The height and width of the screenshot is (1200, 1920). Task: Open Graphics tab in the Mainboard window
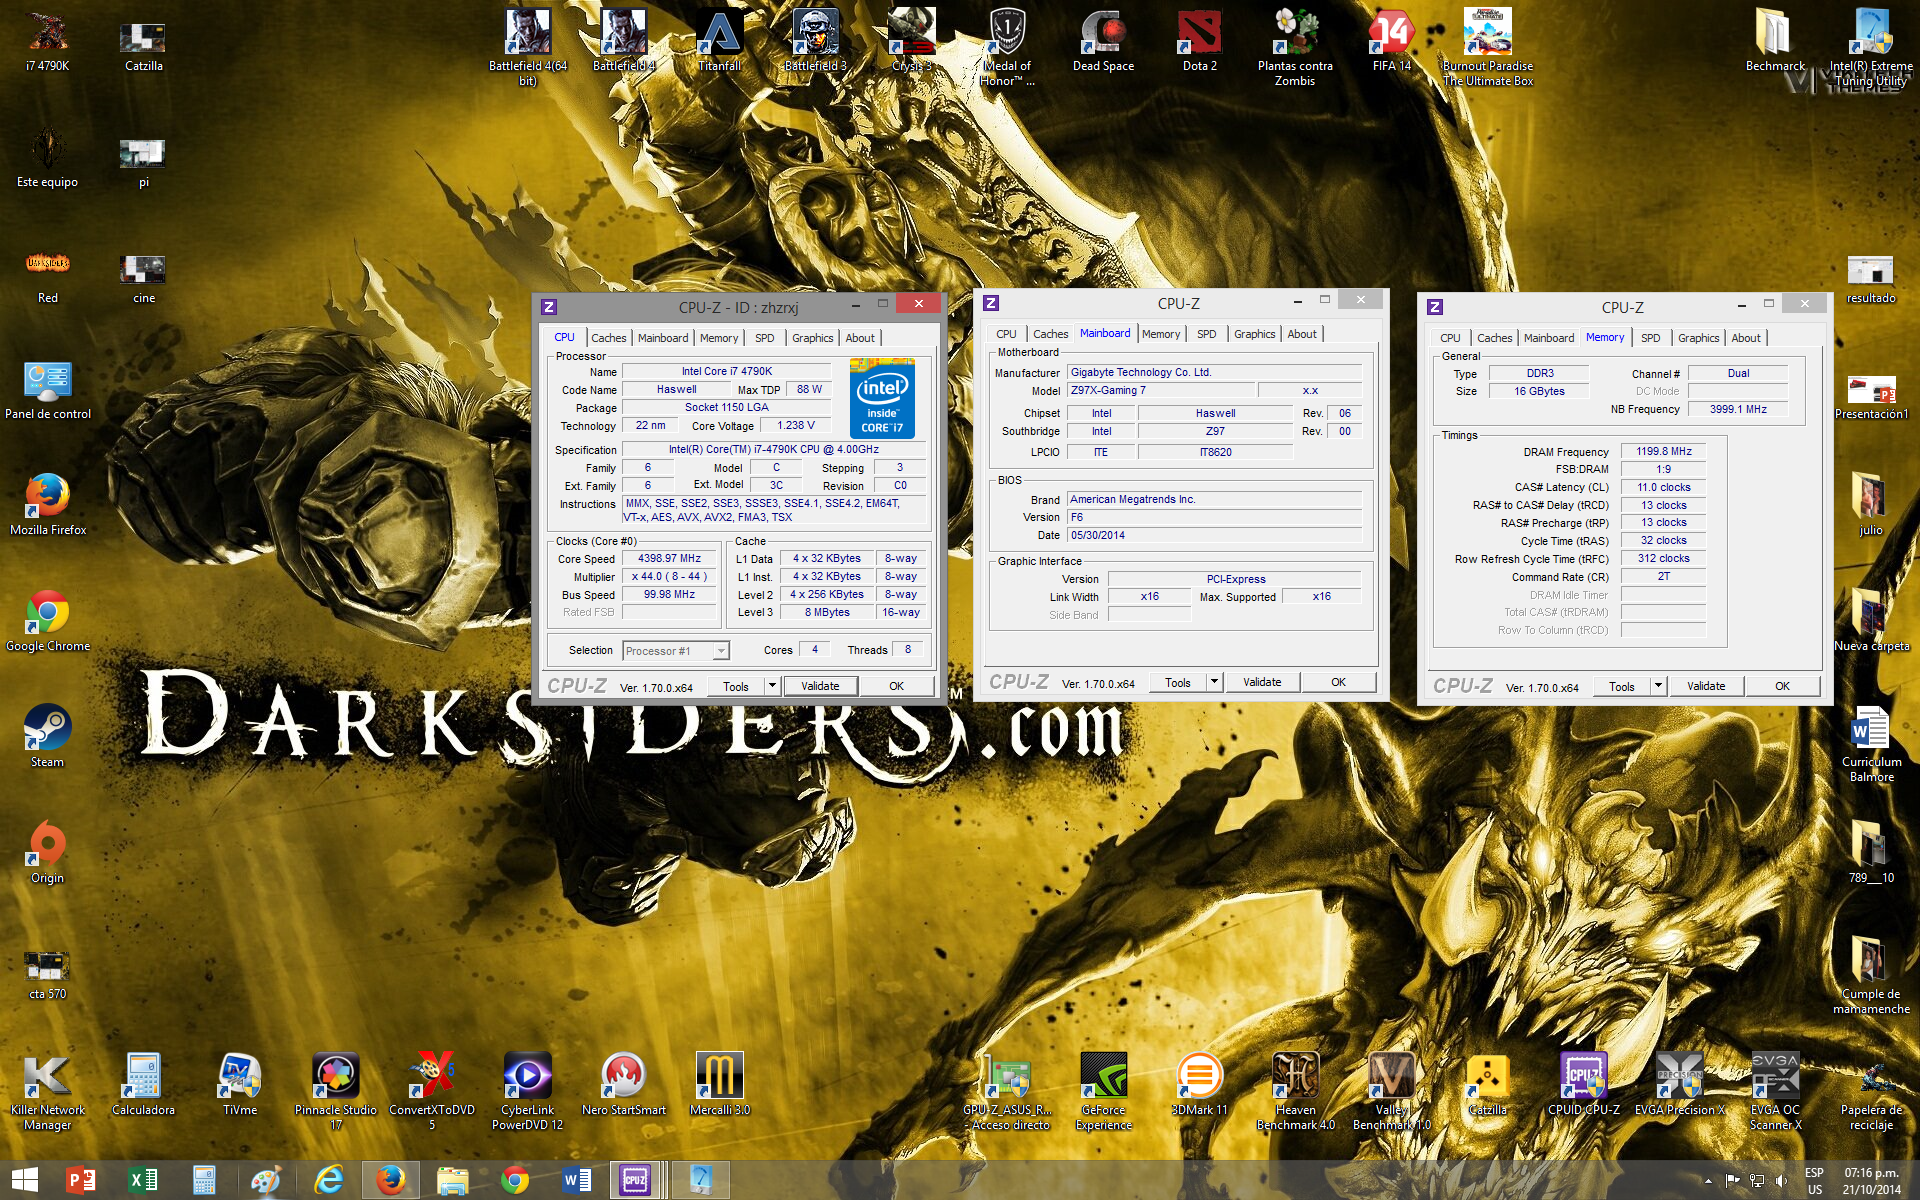pyautogui.click(x=1254, y=334)
